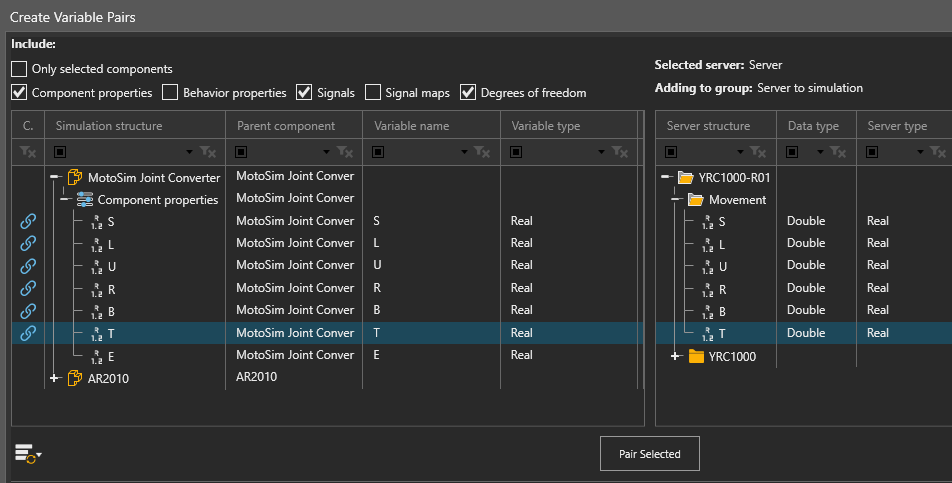Viewport: 952px width, 483px height.
Task: Uncheck Degrees of freedom checkbox
Action: point(468,92)
